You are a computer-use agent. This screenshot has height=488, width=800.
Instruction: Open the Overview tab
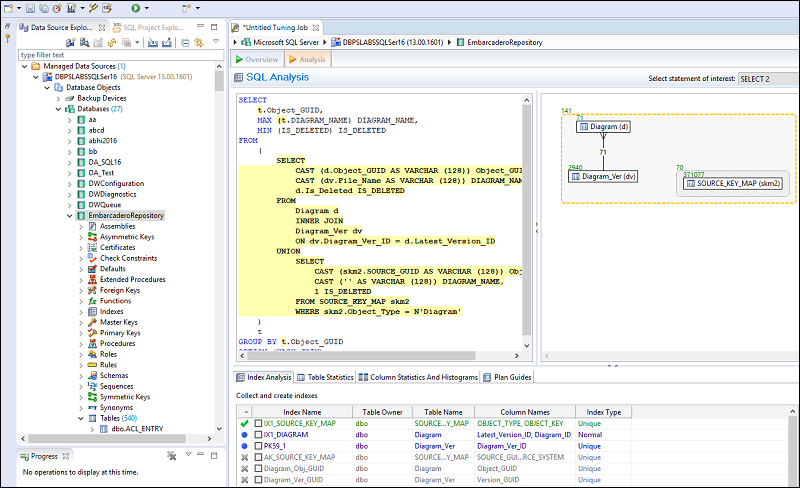[257, 59]
